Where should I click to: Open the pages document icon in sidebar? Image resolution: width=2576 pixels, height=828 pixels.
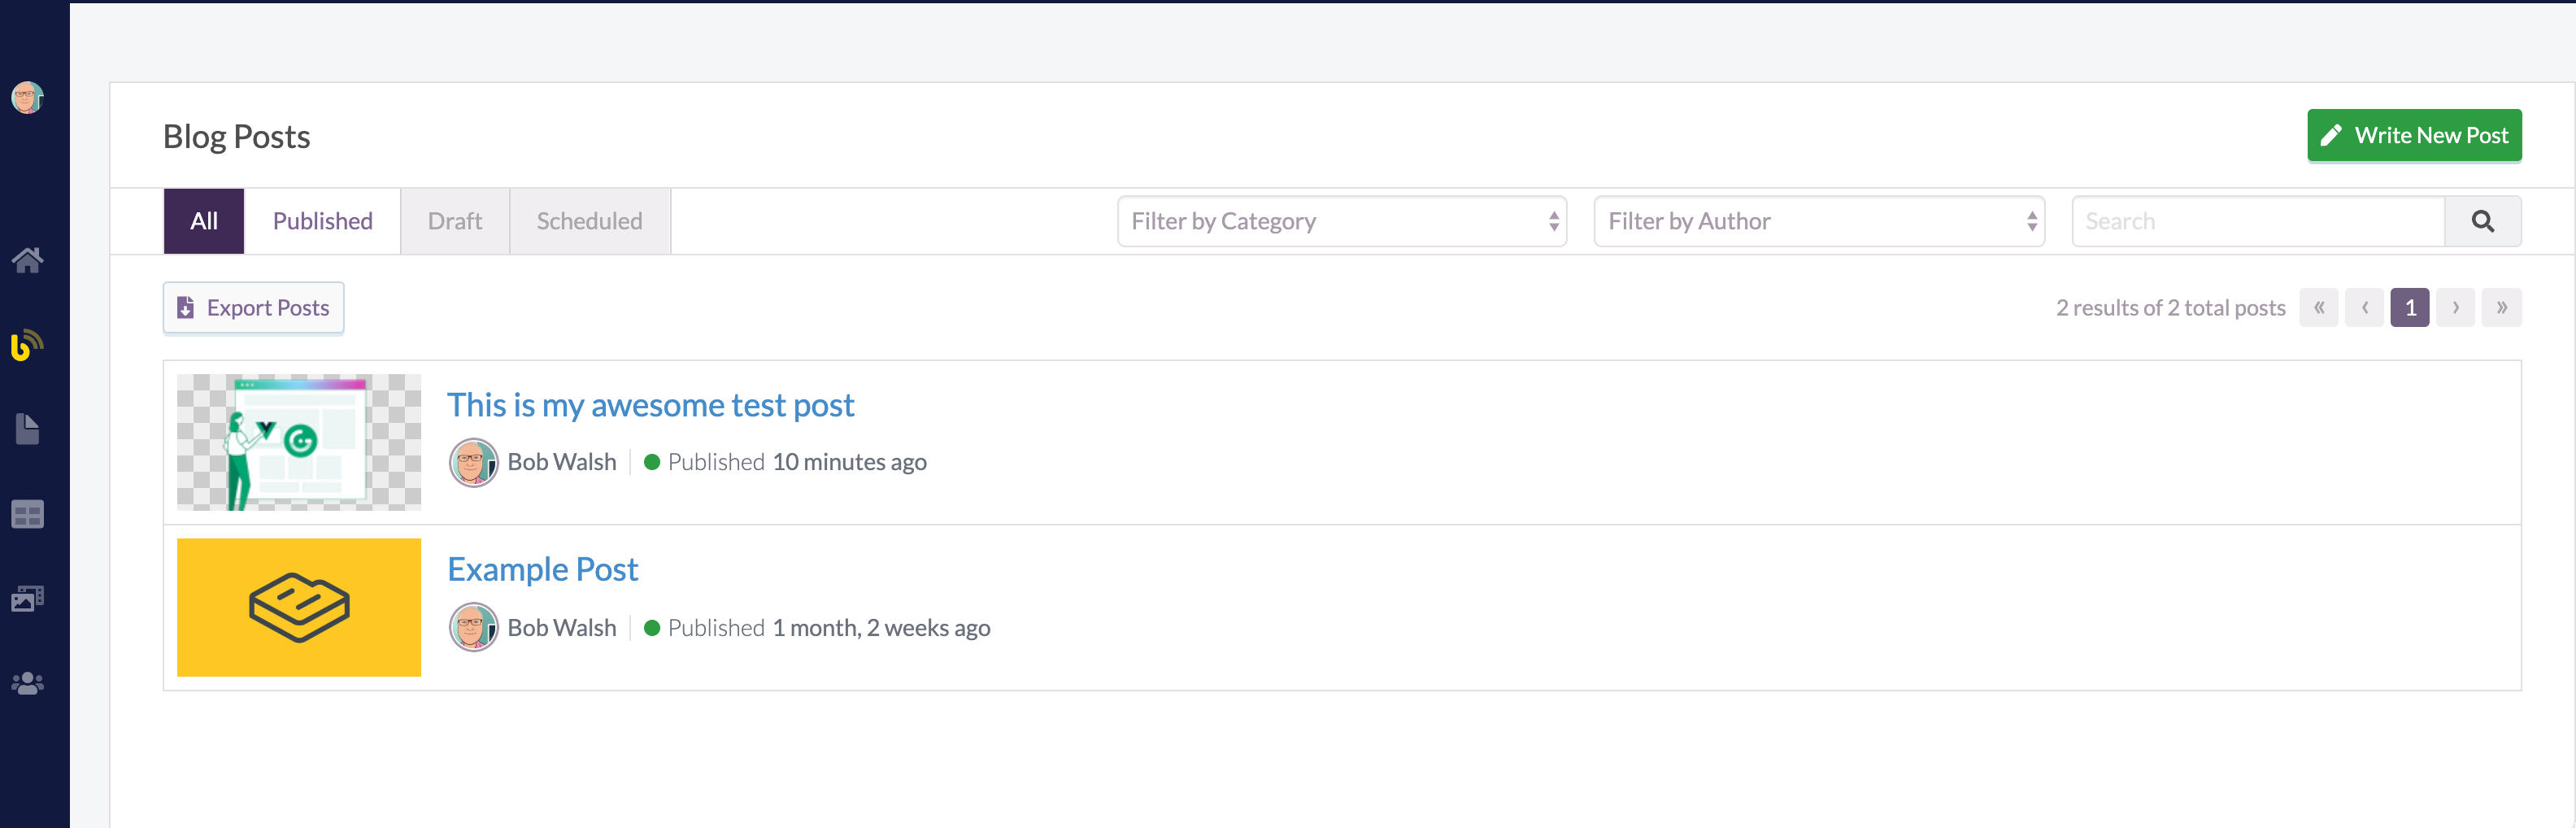27,429
